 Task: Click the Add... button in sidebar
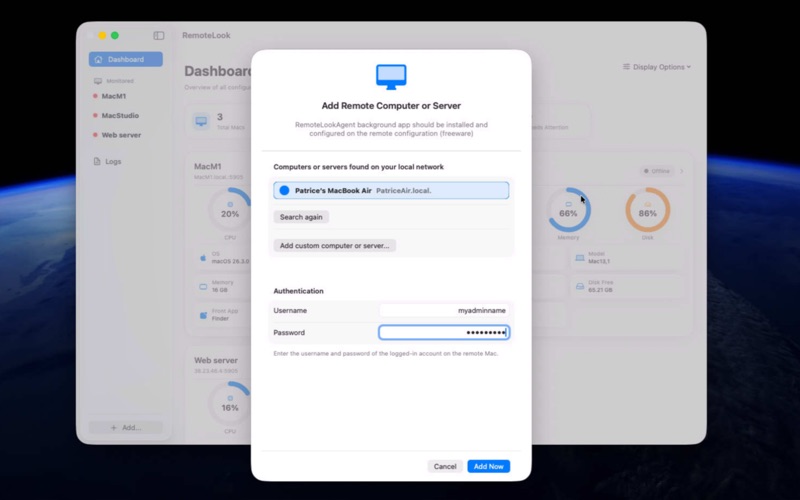point(126,428)
